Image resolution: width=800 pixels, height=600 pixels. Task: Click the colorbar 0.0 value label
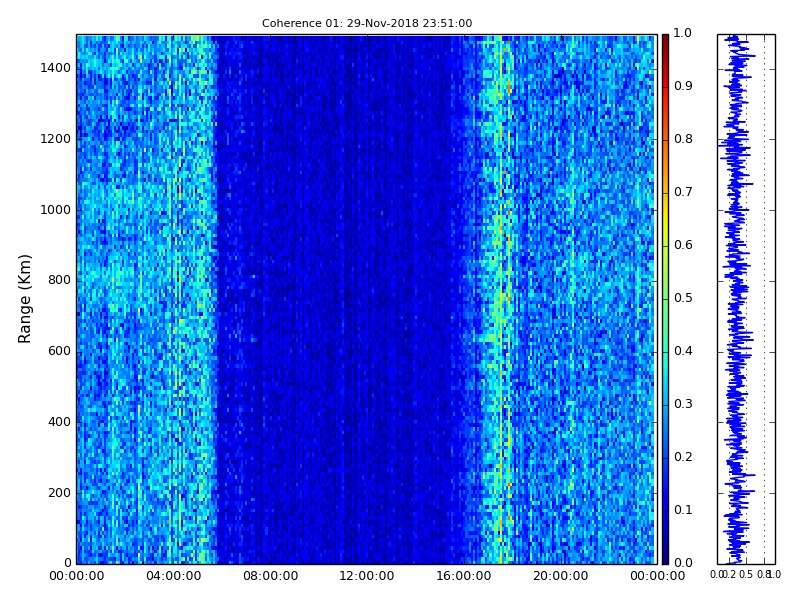(x=683, y=563)
